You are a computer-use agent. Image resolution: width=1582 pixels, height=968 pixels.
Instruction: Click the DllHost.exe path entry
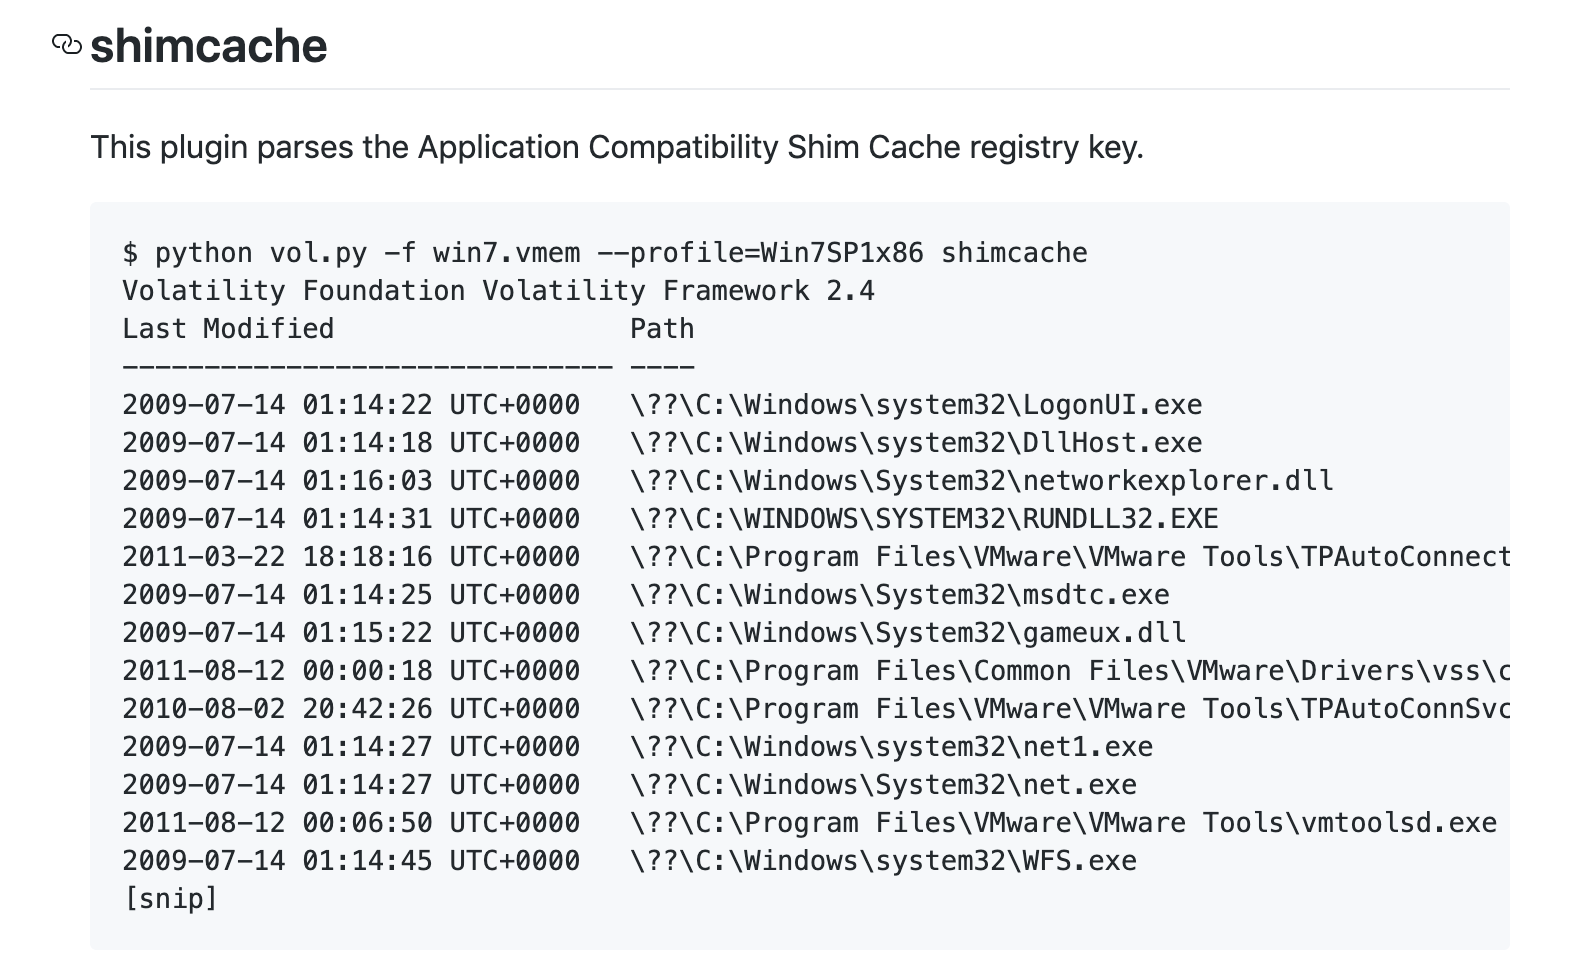click(916, 443)
